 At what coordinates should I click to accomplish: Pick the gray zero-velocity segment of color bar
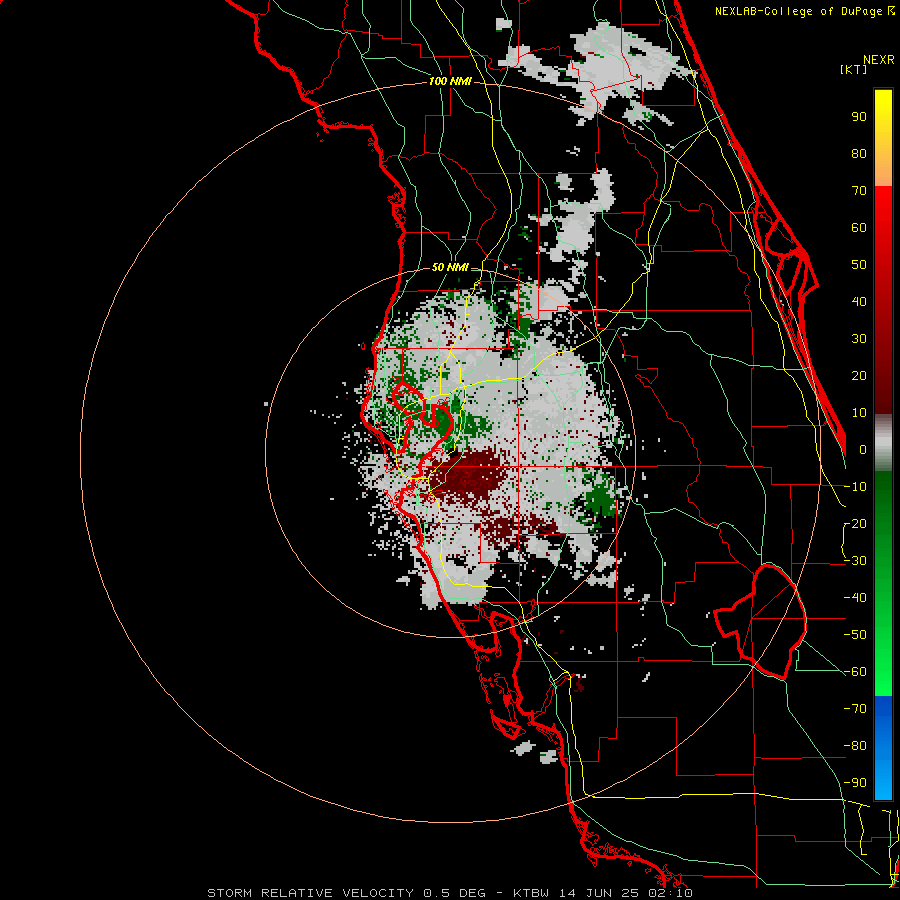click(x=883, y=443)
